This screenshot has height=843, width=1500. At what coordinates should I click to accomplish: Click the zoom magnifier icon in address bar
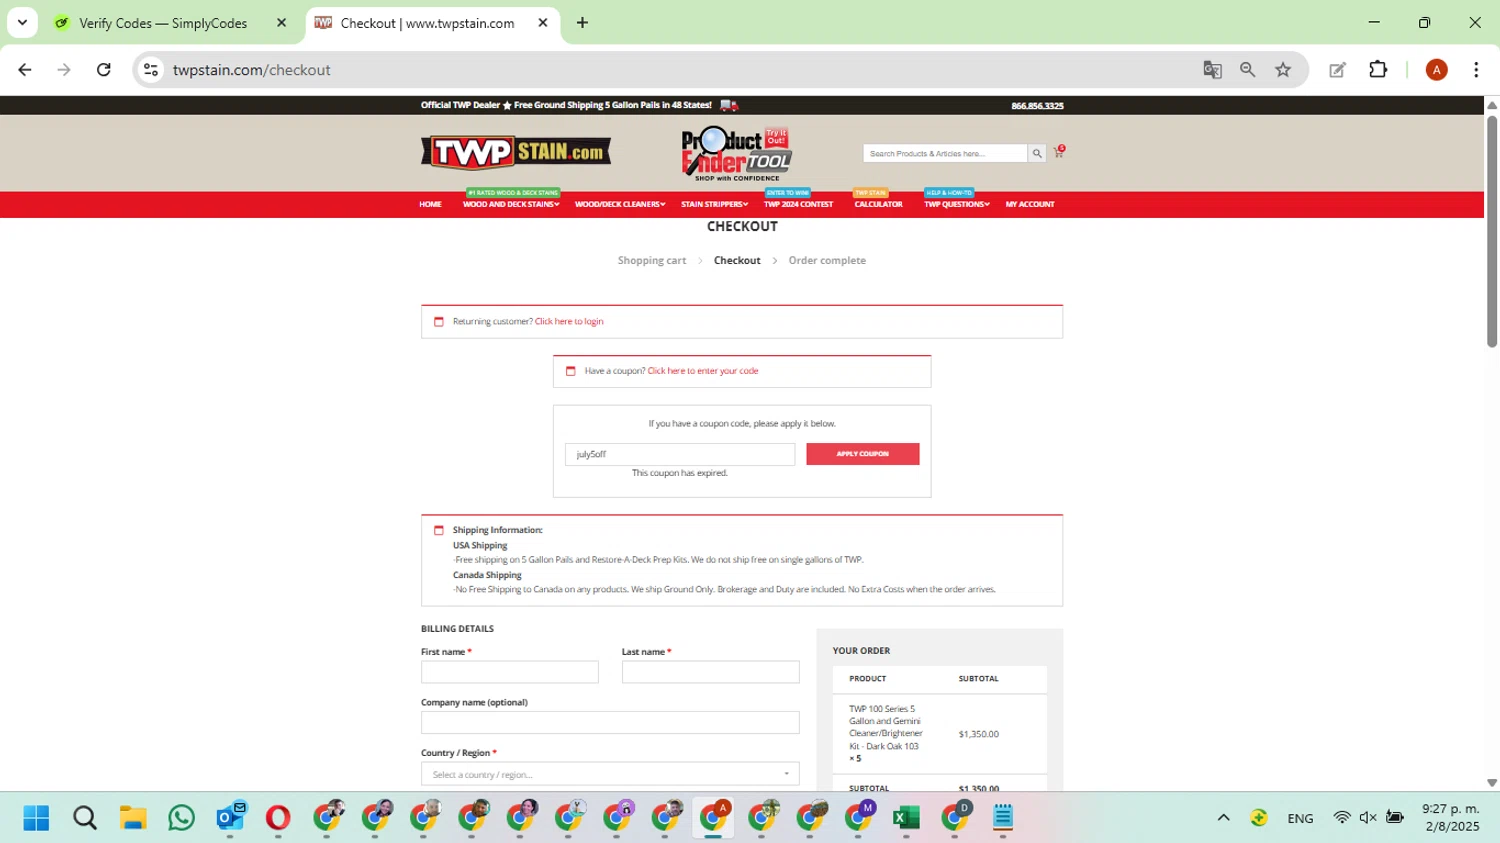click(1247, 70)
